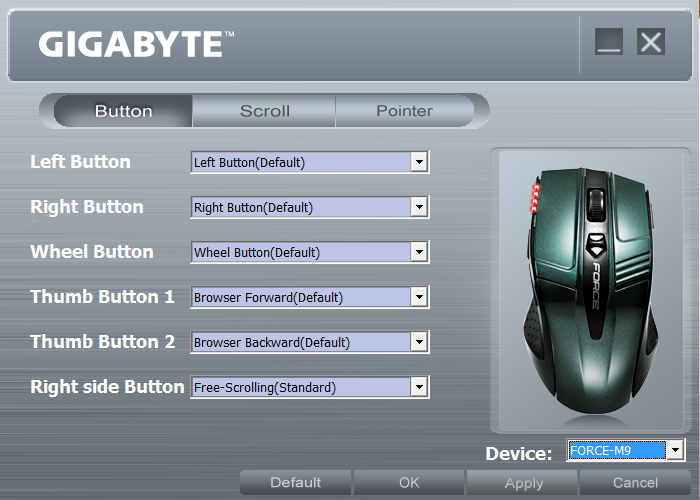Click the GIGABYTE logo
Screen dimensions: 700x500
pyautogui.click(x=136, y=44)
